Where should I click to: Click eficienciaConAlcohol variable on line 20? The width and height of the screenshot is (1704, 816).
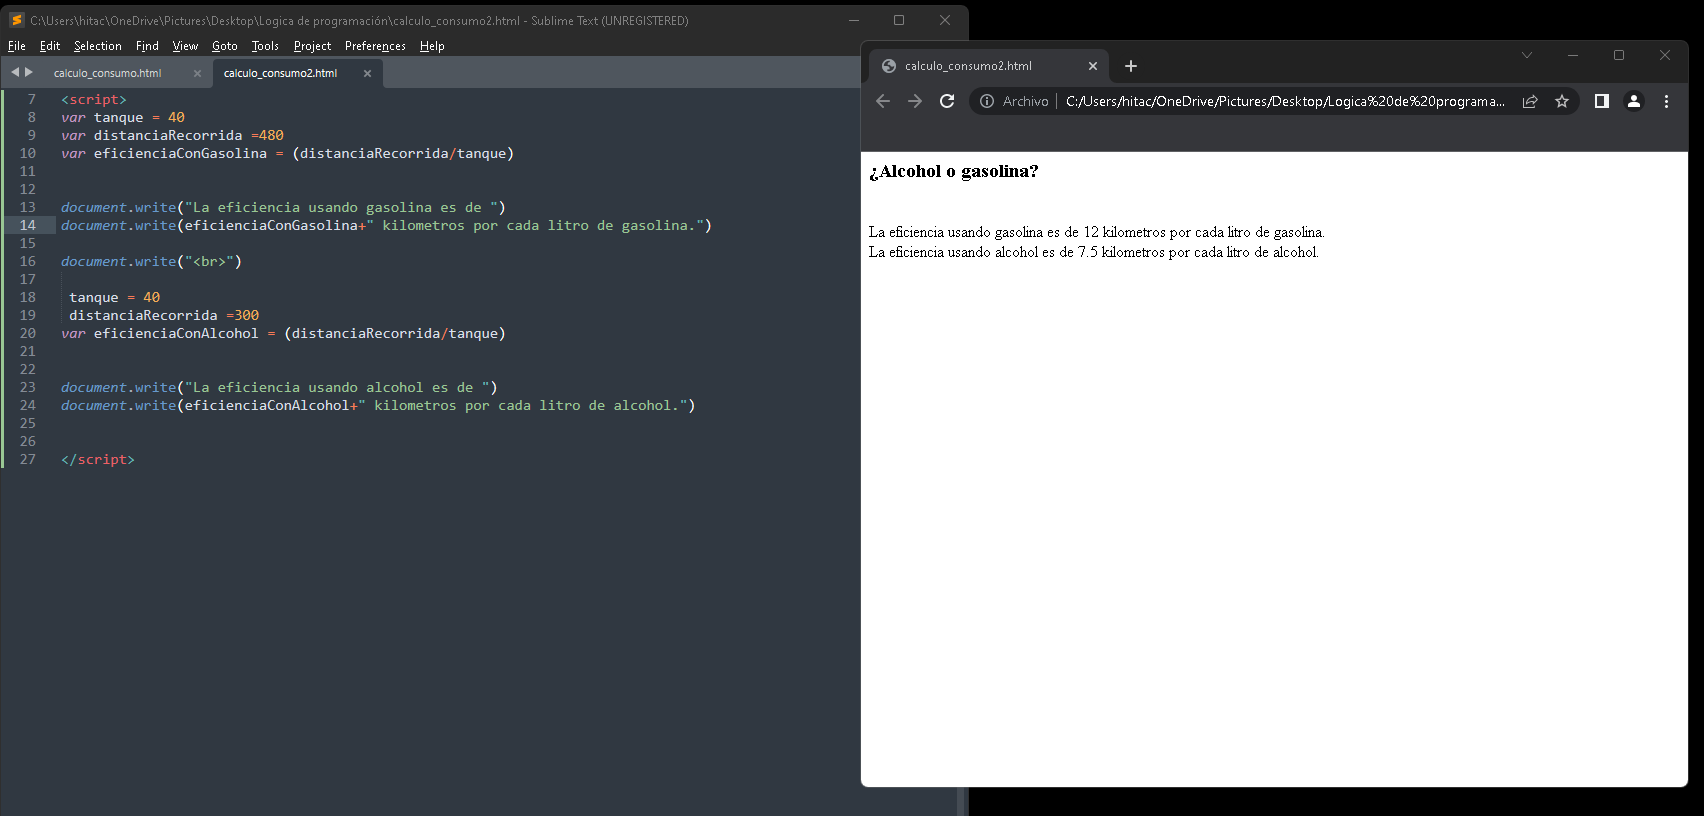tap(176, 333)
